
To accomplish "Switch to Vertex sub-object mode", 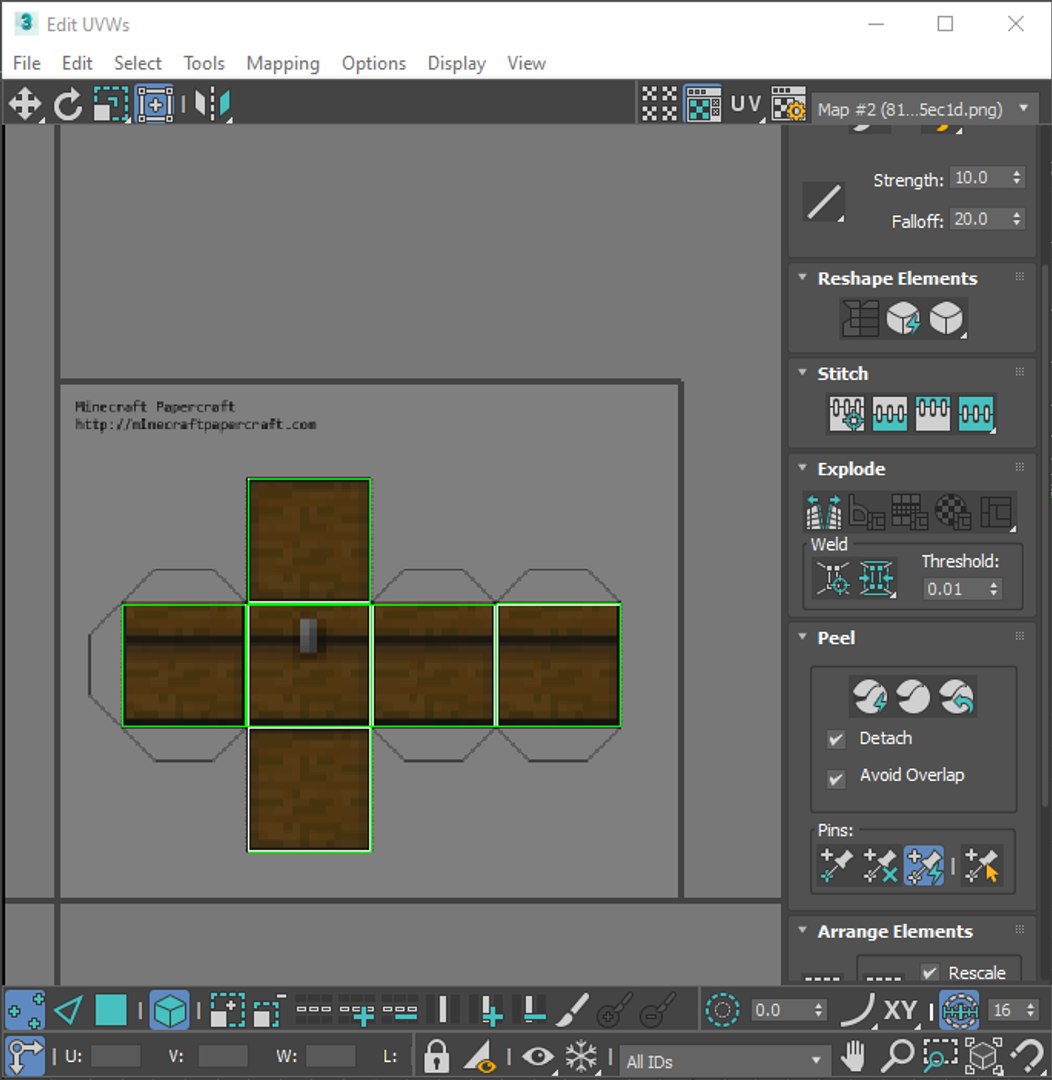I will (25, 1010).
